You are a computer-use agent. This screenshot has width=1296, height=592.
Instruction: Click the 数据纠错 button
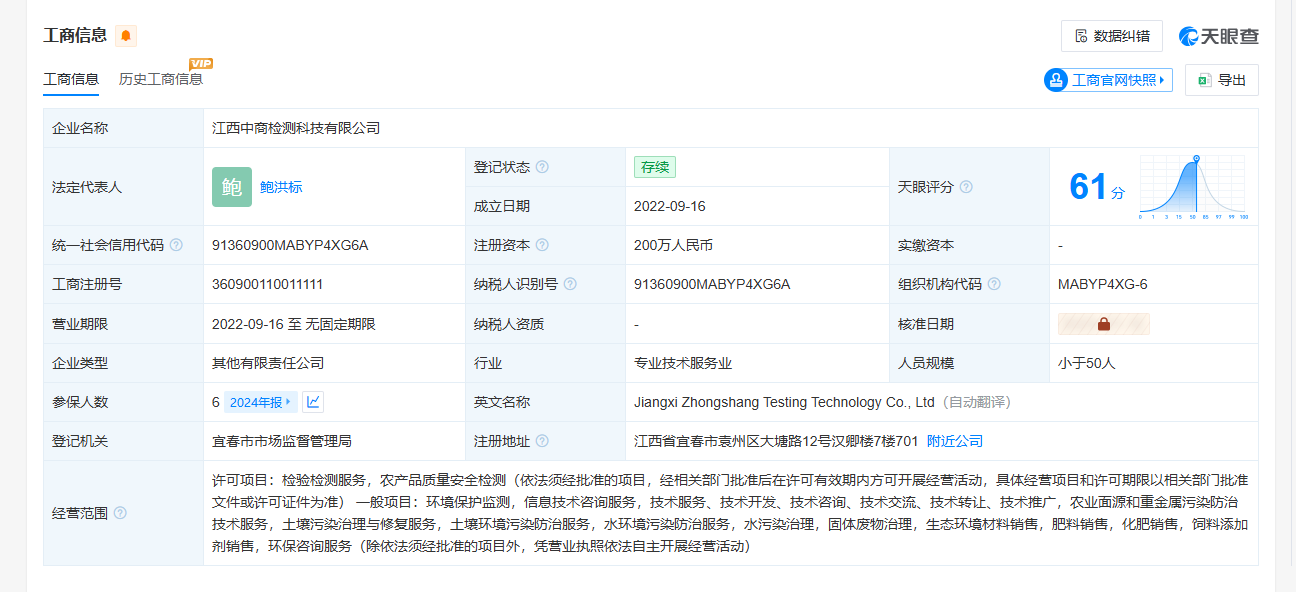point(1111,36)
